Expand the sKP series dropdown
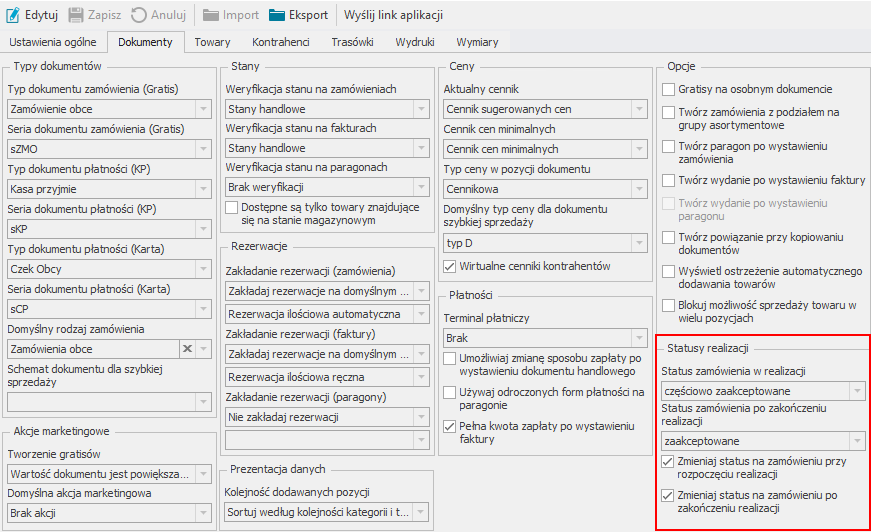Viewport: 871px width, 532px height. point(203,229)
